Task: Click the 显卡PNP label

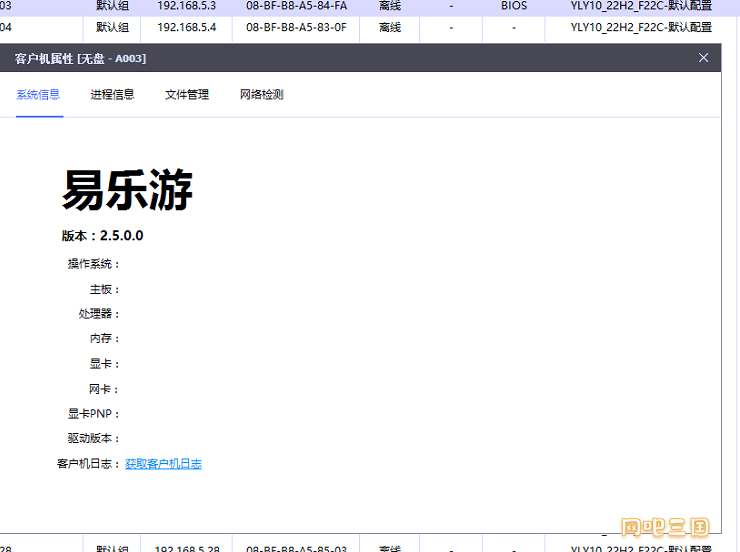Action: pyautogui.click(x=93, y=414)
